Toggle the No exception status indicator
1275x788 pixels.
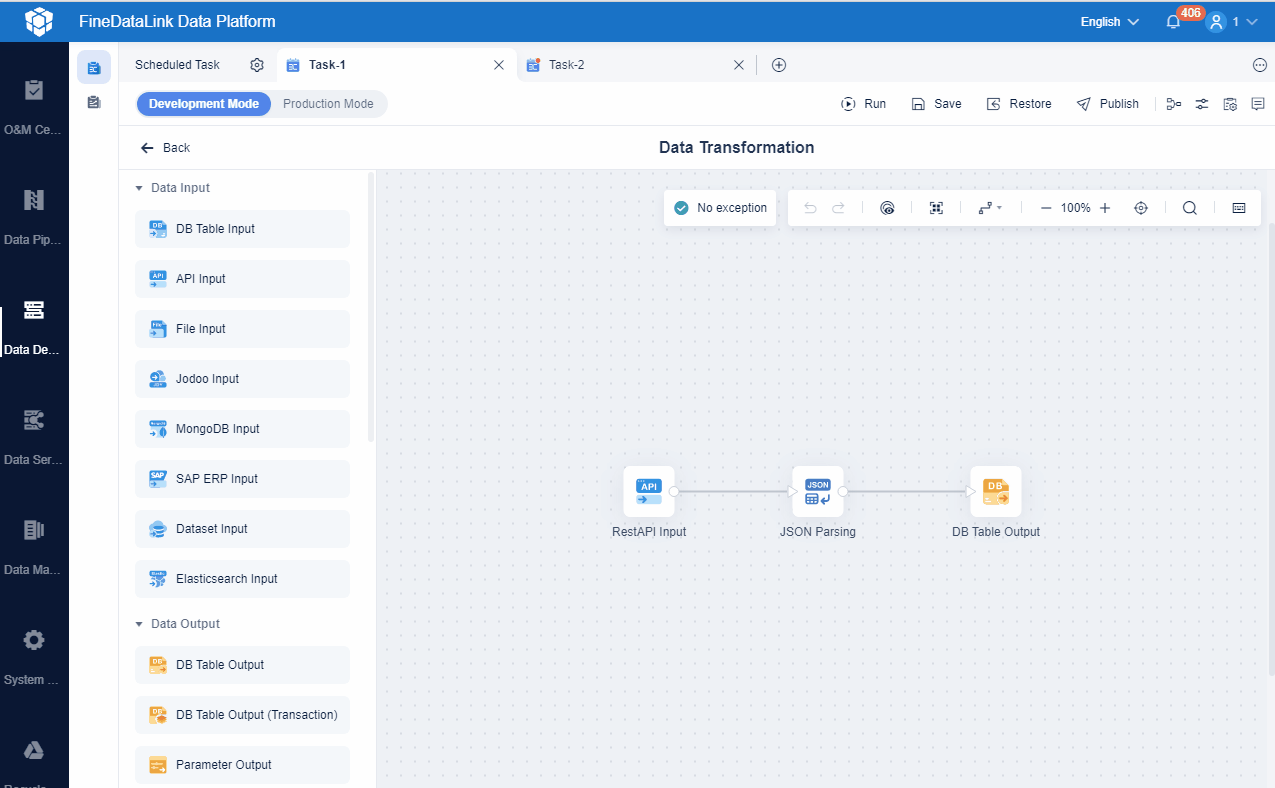point(719,207)
